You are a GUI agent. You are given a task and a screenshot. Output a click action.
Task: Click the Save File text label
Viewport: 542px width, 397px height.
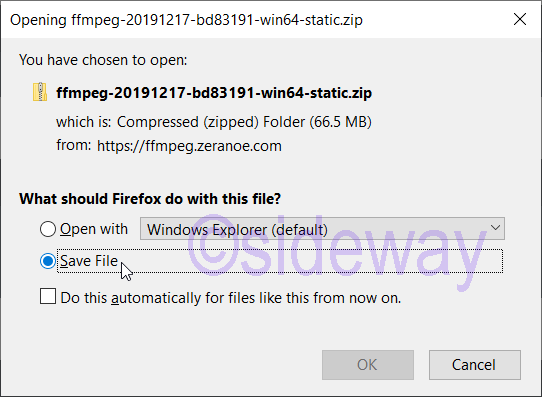point(89,261)
